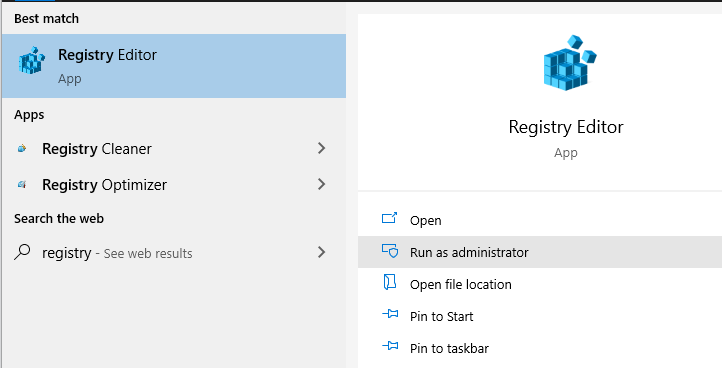Image resolution: width=722 pixels, height=368 pixels.
Task: Click the Registry Cleaner app icon
Action: point(22,148)
